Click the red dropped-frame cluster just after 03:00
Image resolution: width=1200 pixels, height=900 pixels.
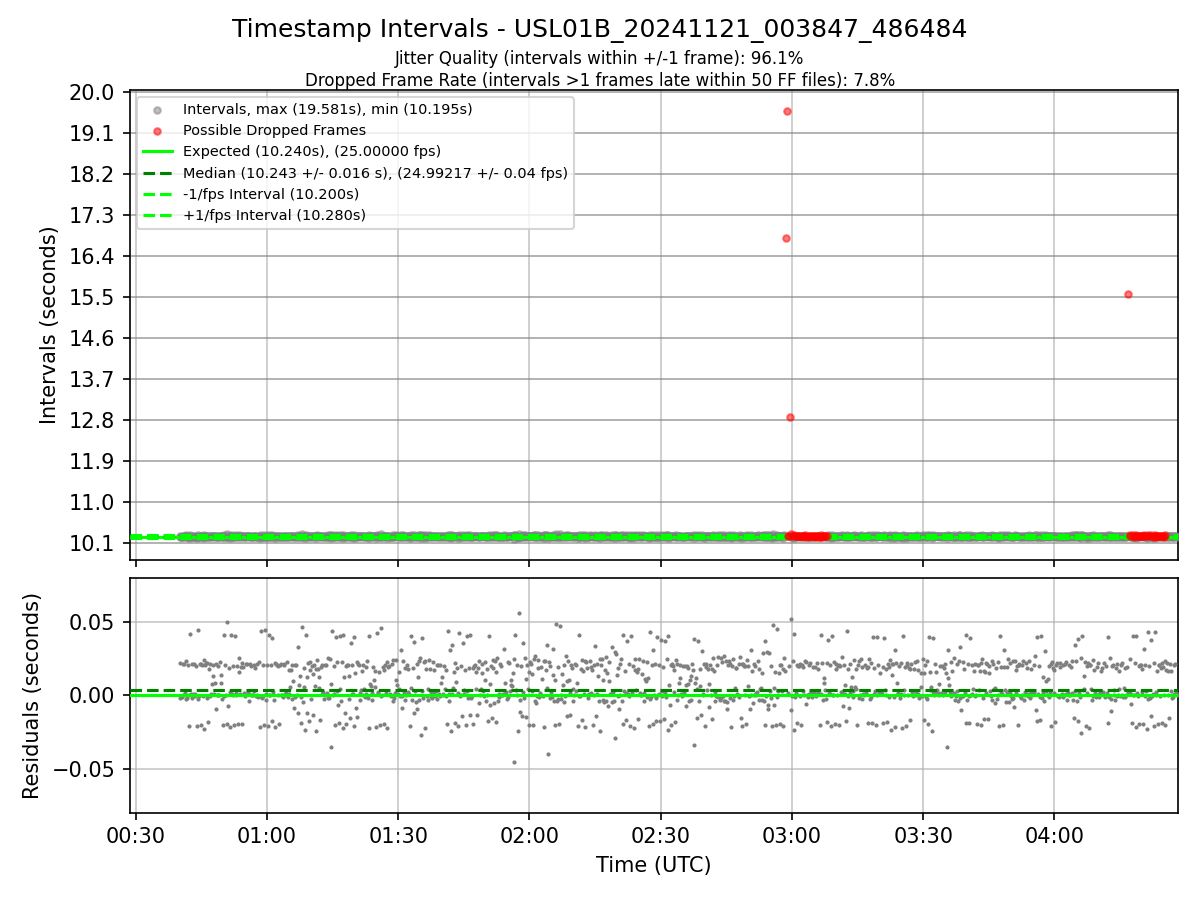click(x=808, y=536)
